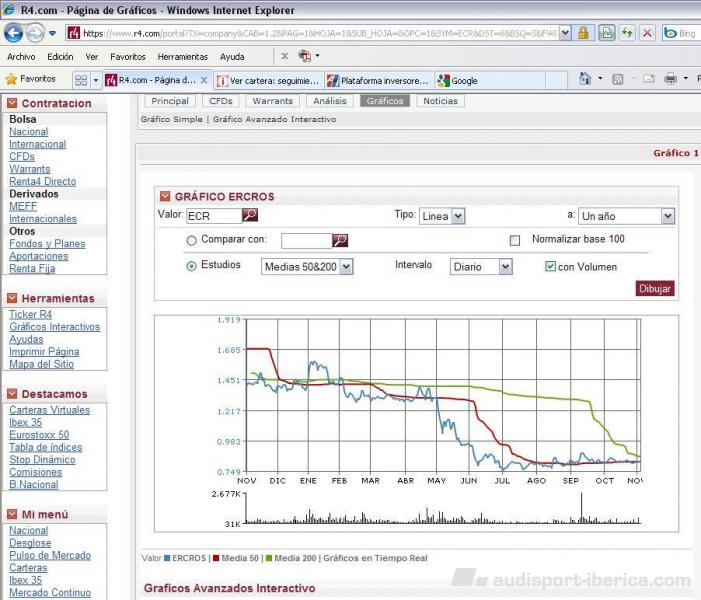Click the Bing search icon
The image size is (701, 600).
point(670,33)
